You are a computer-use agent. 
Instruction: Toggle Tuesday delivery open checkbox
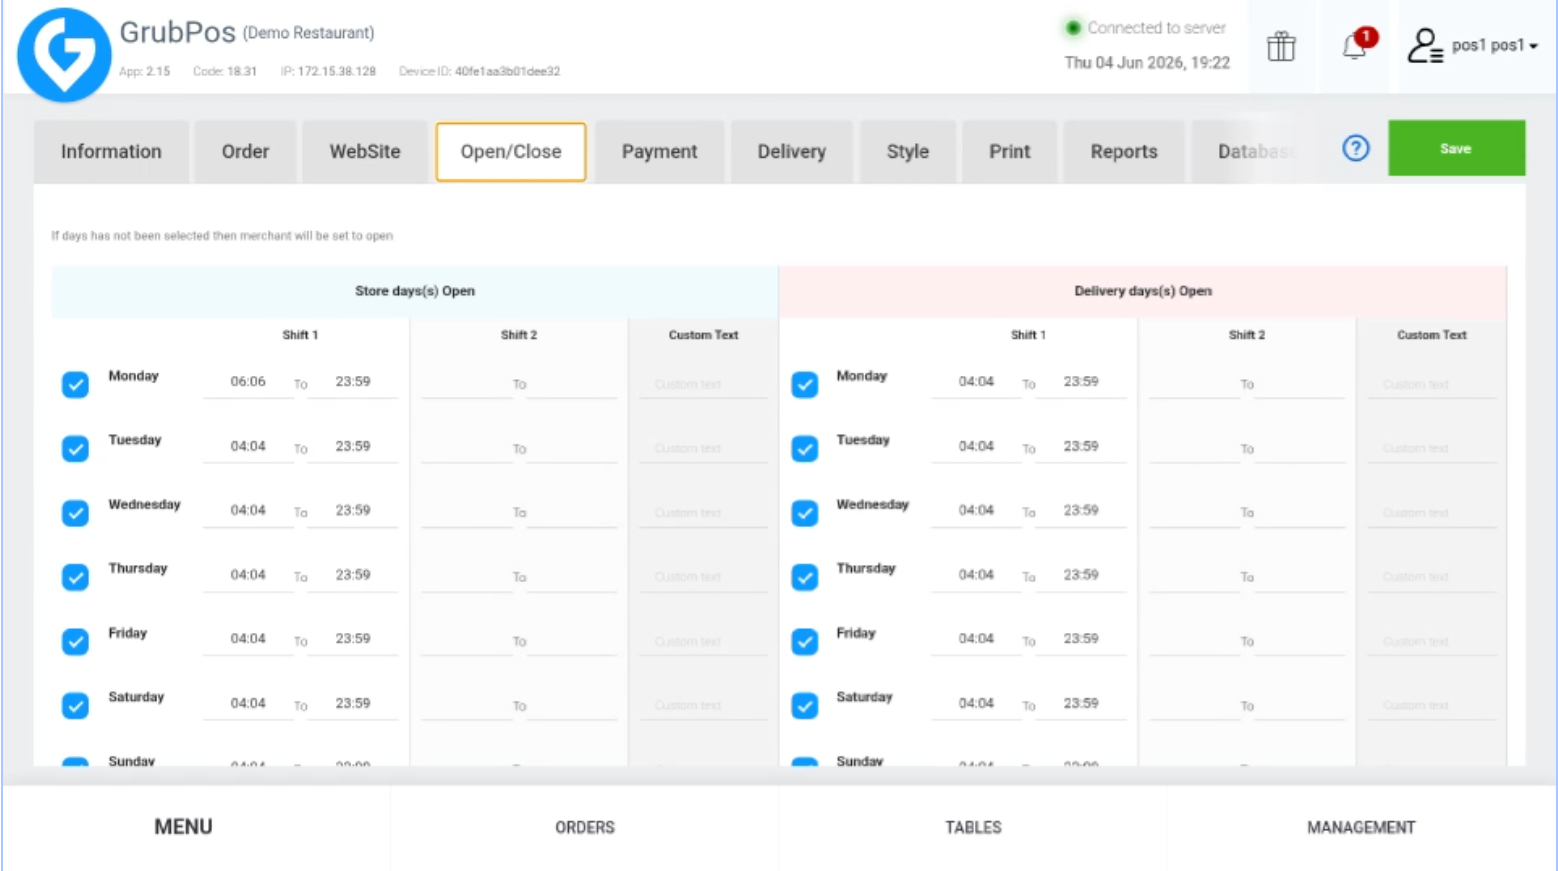point(805,449)
